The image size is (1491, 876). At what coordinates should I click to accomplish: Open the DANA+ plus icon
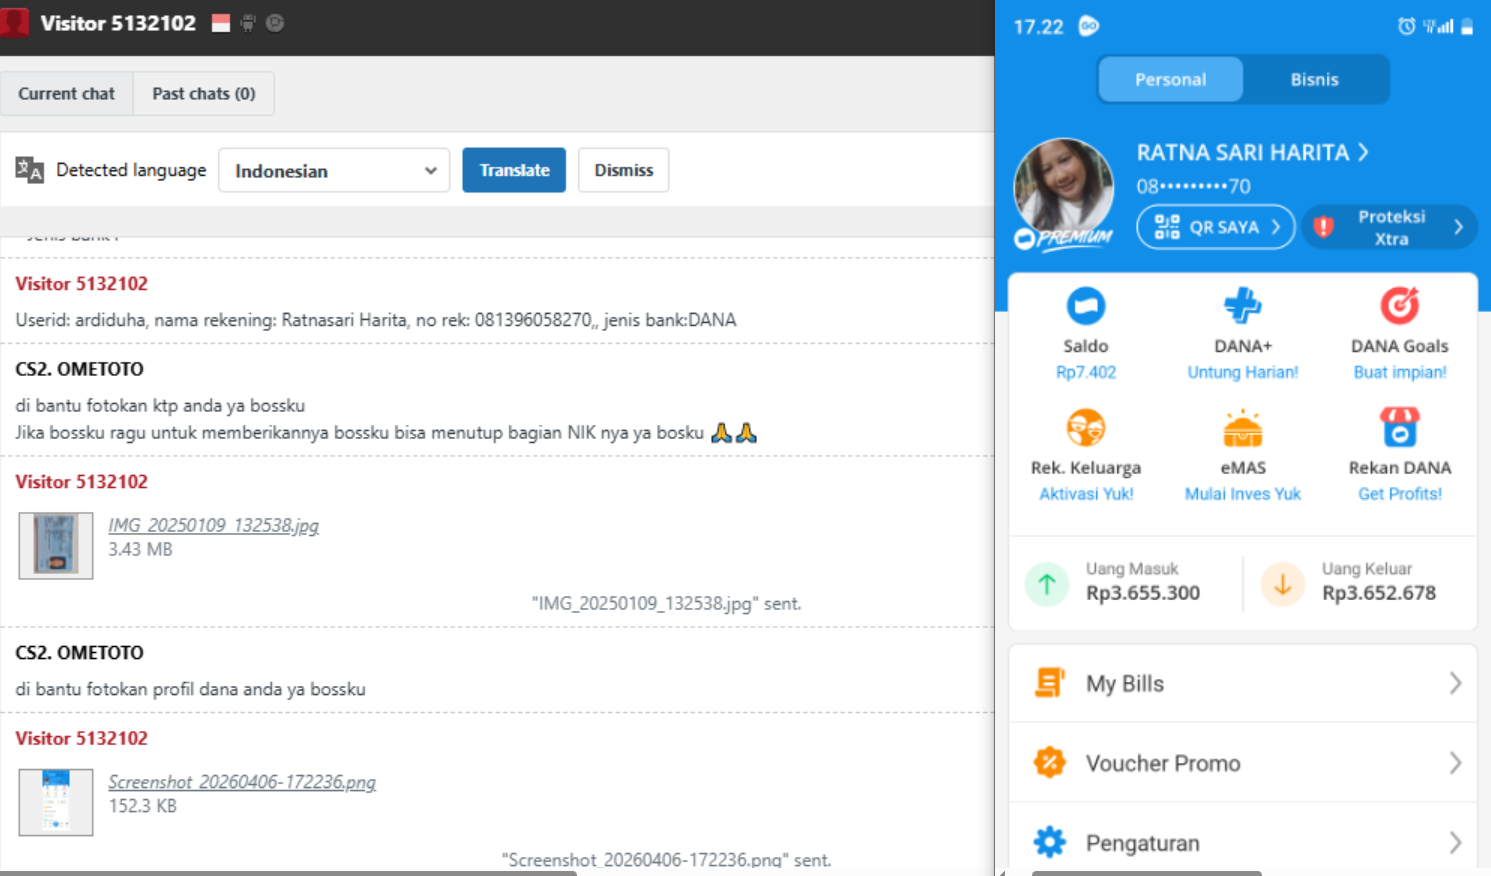[1243, 306]
